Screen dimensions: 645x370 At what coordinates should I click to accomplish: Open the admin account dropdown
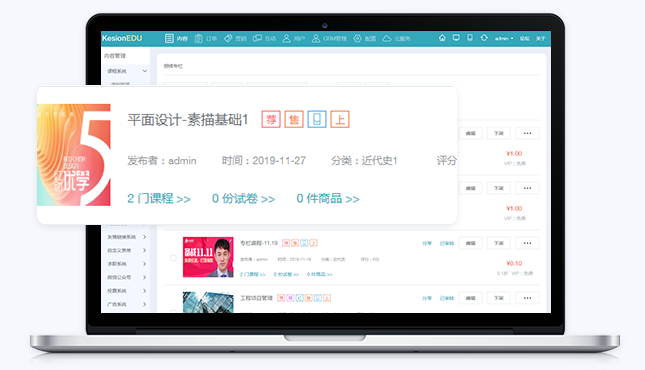coord(504,38)
